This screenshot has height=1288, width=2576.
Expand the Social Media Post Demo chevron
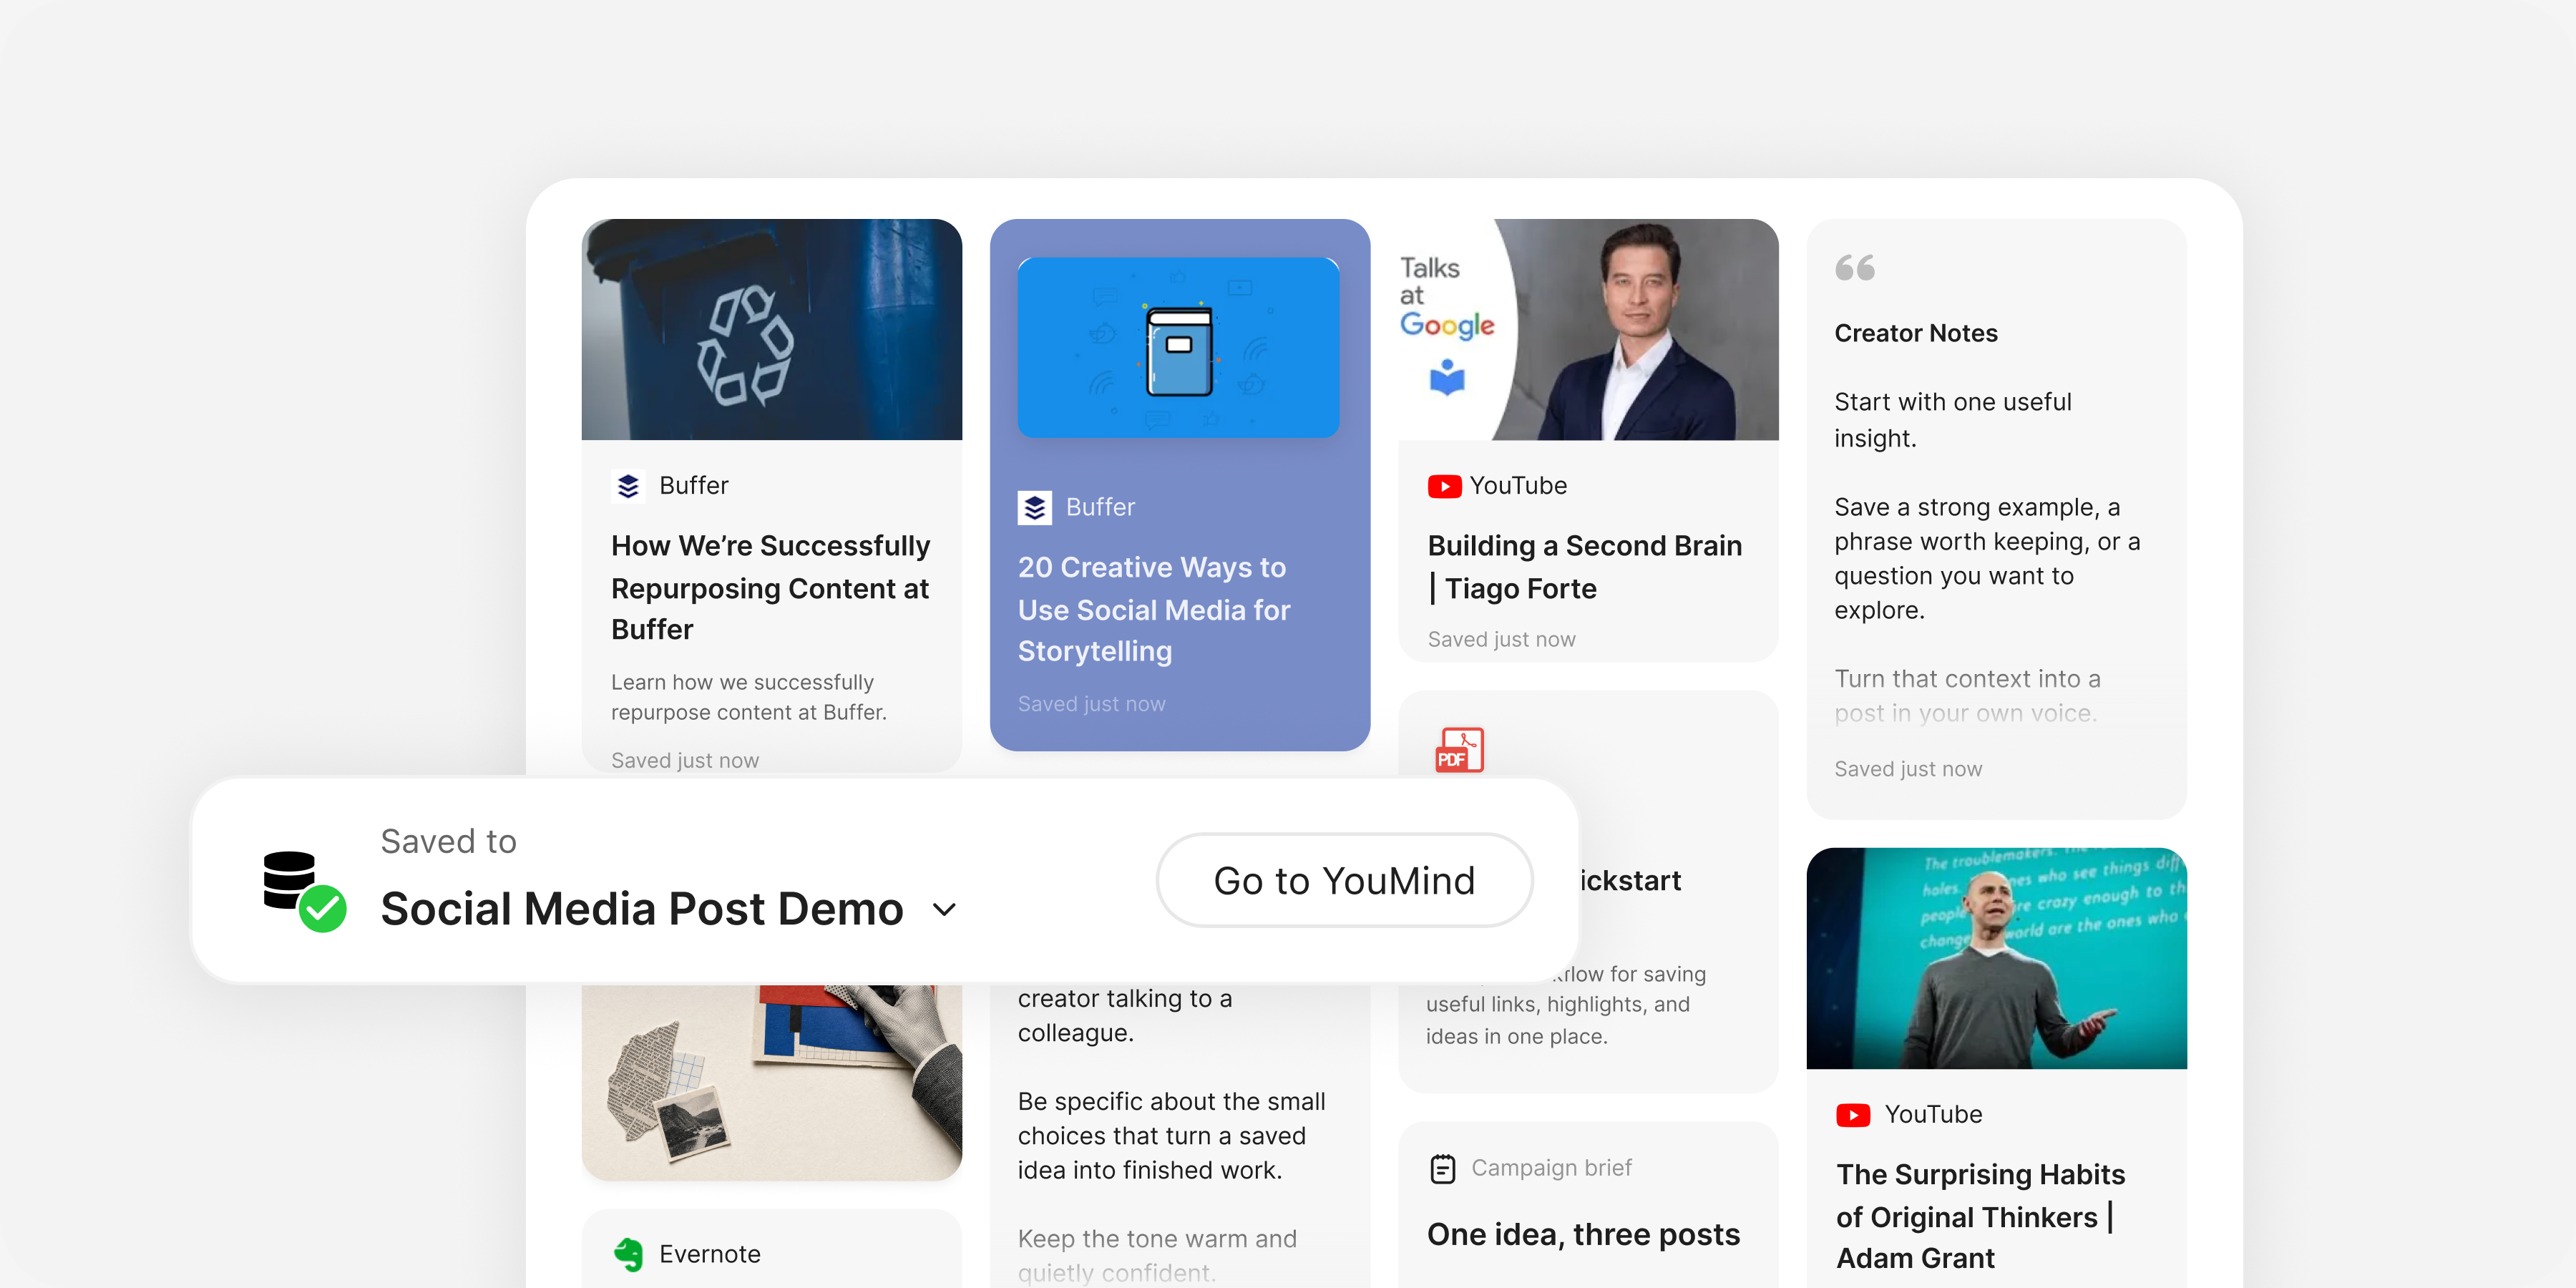click(944, 910)
